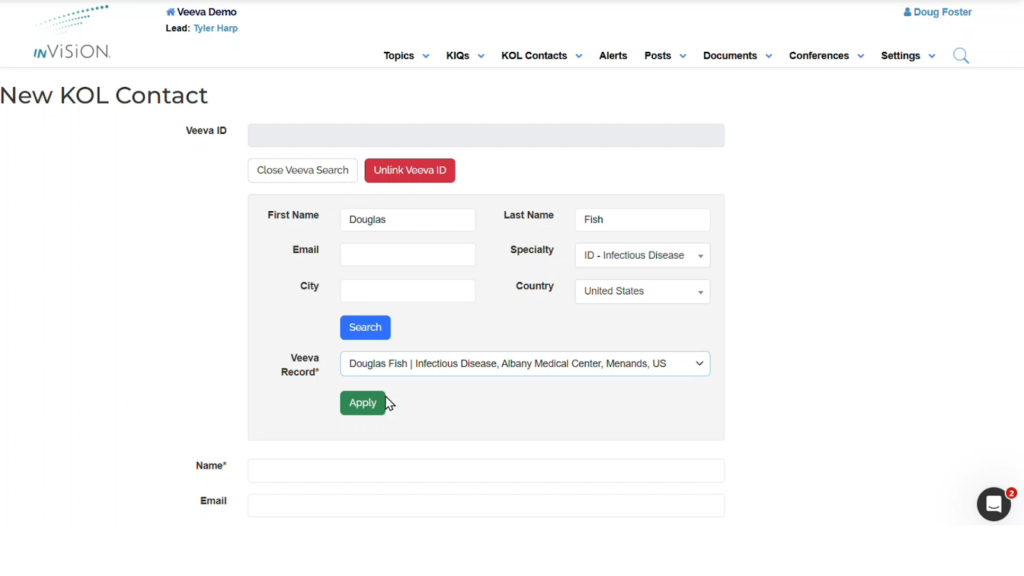Click the blue Search button
Viewport: 1024px width, 576px height.
365,328
